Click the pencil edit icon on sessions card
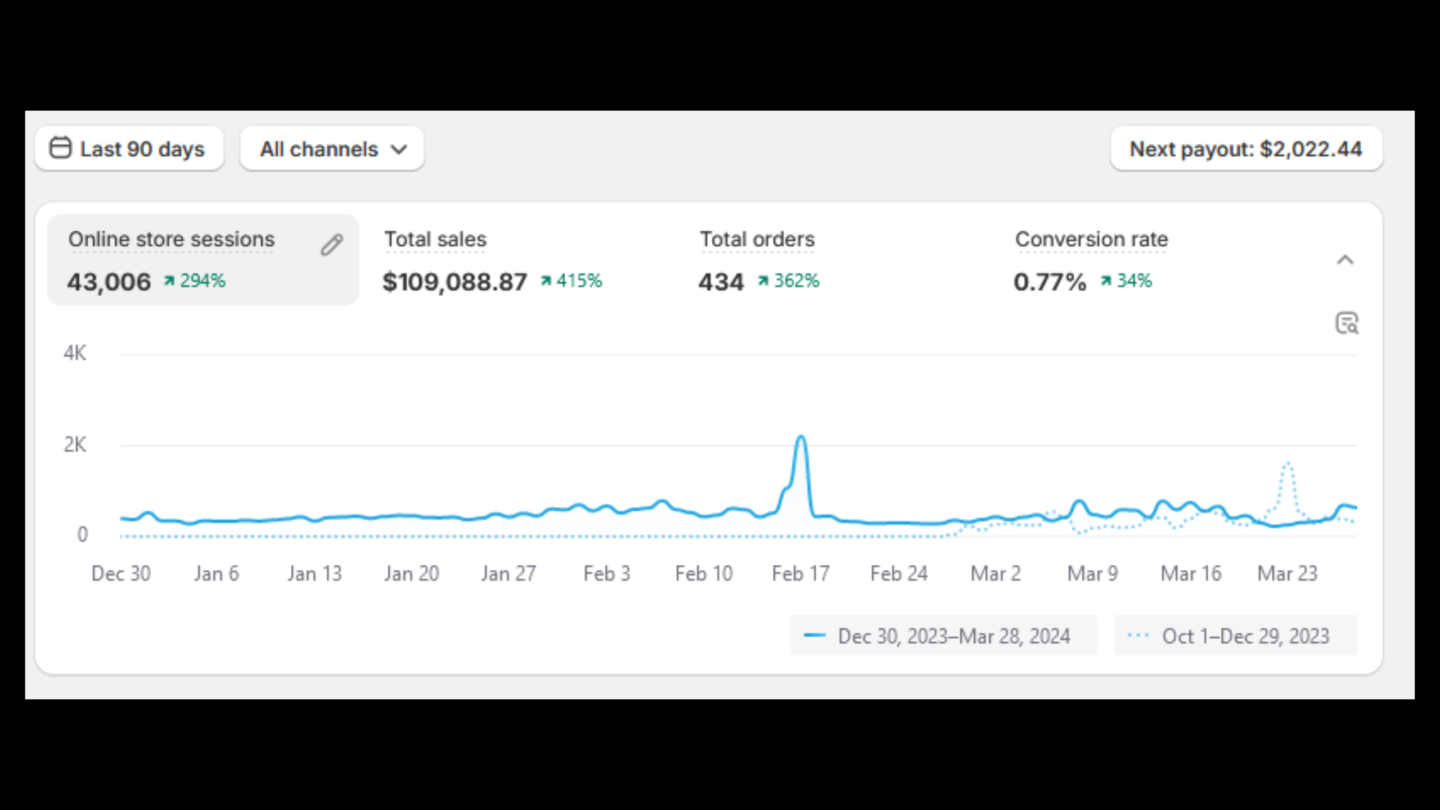 pos(332,245)
